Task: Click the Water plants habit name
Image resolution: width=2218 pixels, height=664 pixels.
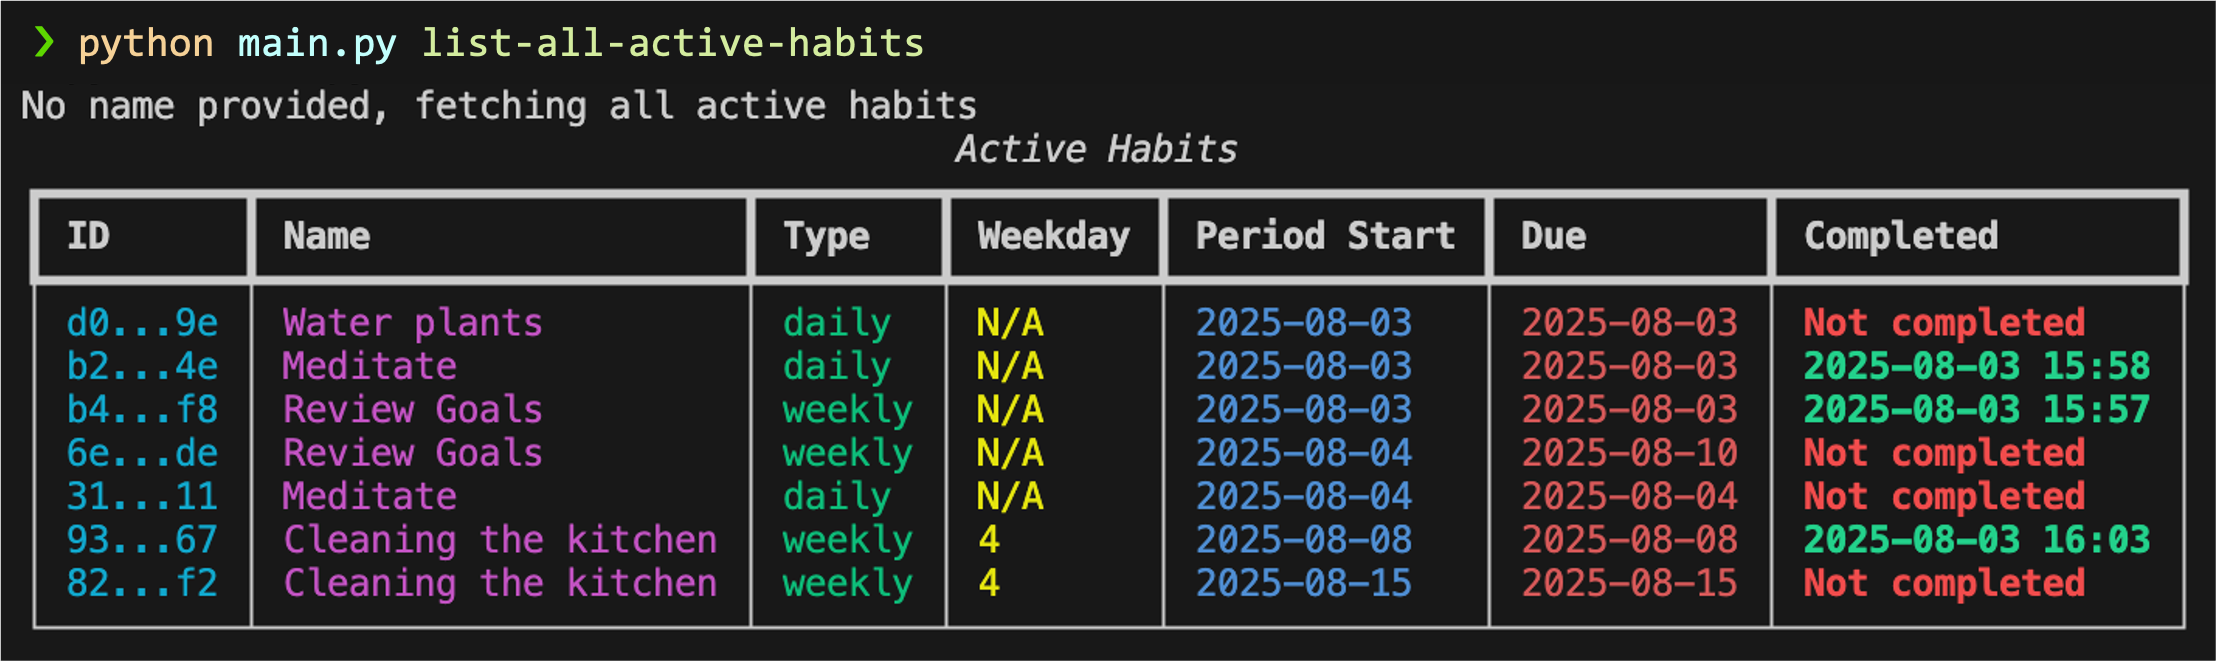Action: 412,323
